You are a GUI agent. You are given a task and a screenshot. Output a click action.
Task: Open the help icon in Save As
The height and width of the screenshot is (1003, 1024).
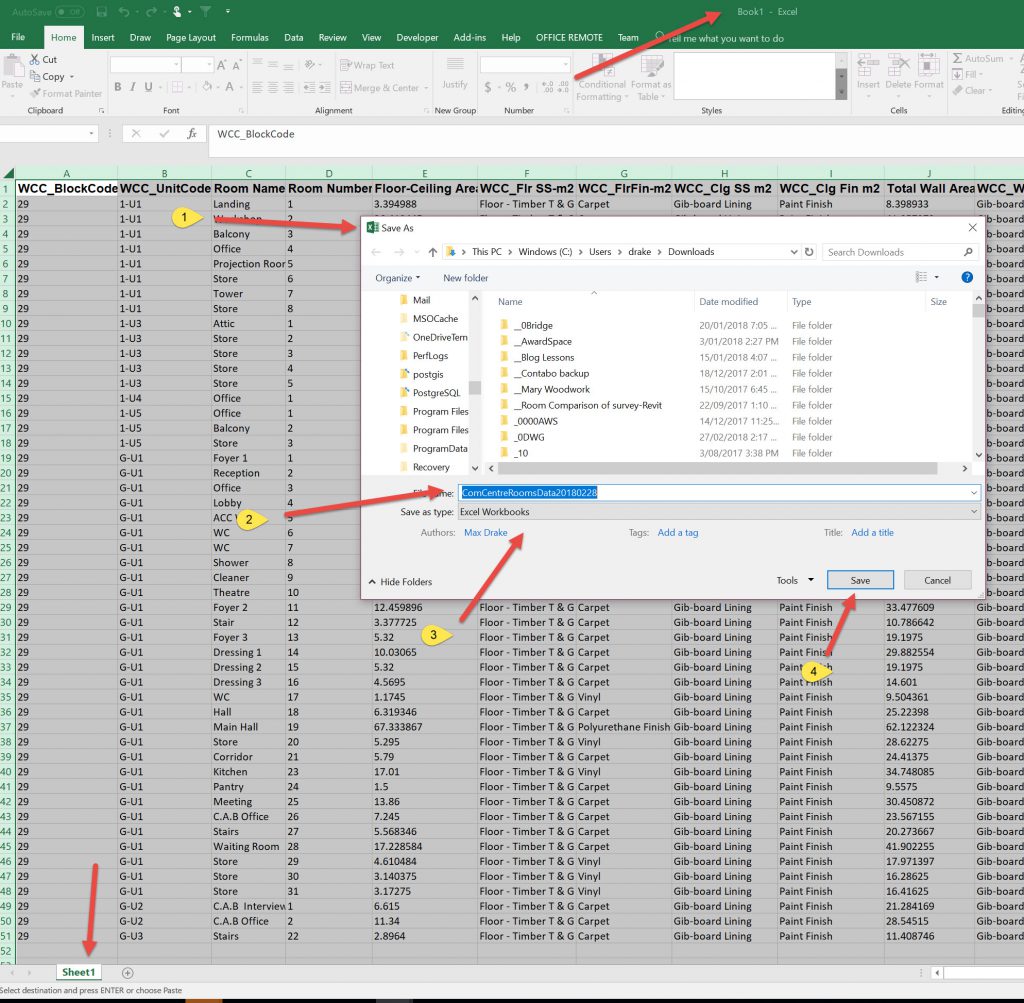point(967,277)
